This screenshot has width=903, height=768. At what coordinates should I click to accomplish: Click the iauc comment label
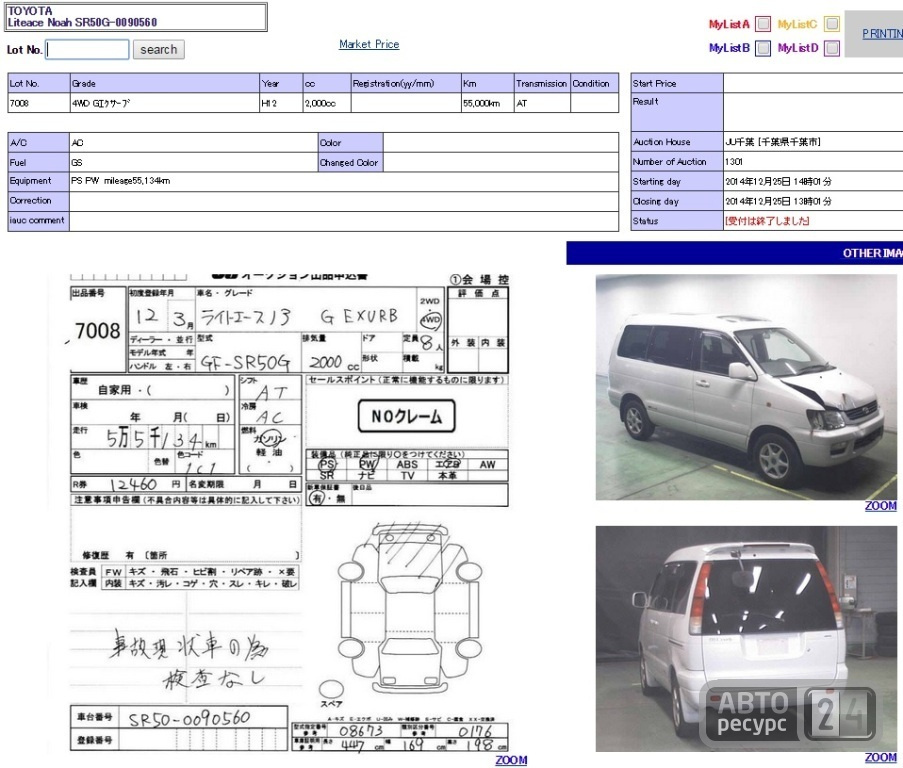(39, 220)
